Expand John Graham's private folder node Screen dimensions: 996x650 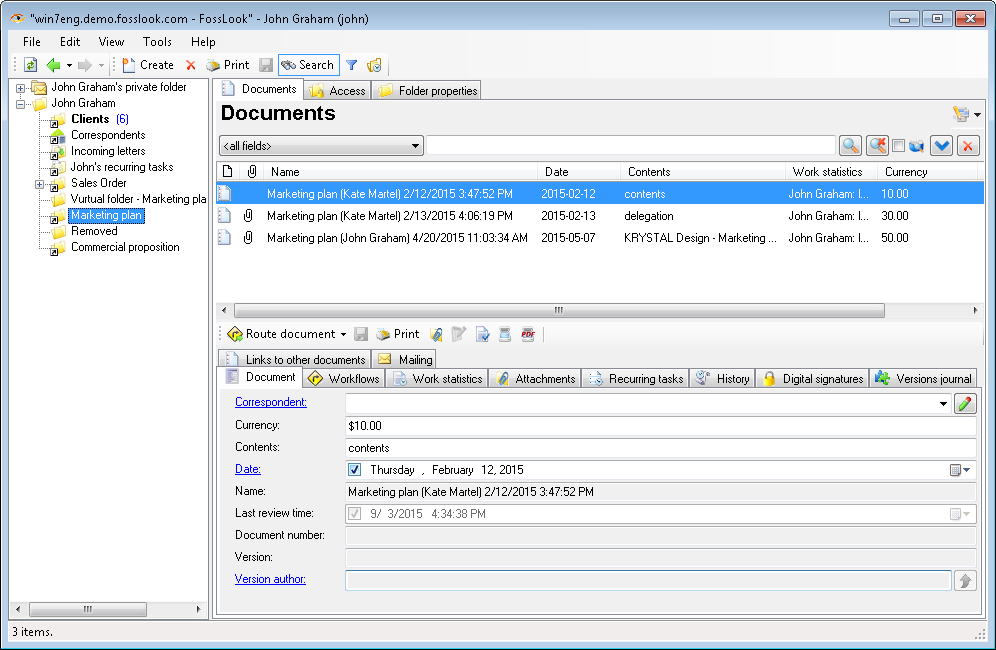21,88
